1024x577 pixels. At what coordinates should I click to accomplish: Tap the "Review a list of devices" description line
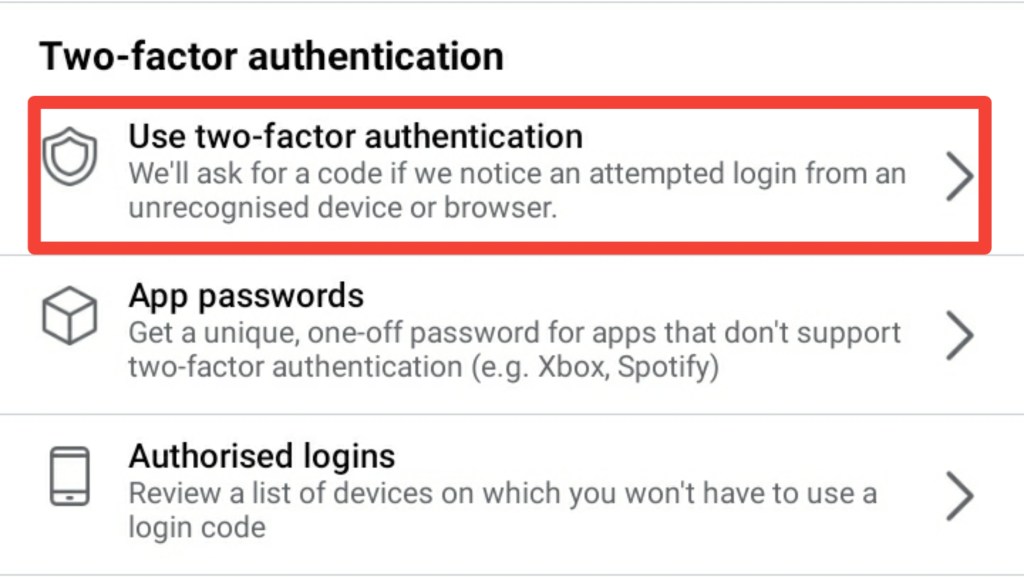pos(502,493)
